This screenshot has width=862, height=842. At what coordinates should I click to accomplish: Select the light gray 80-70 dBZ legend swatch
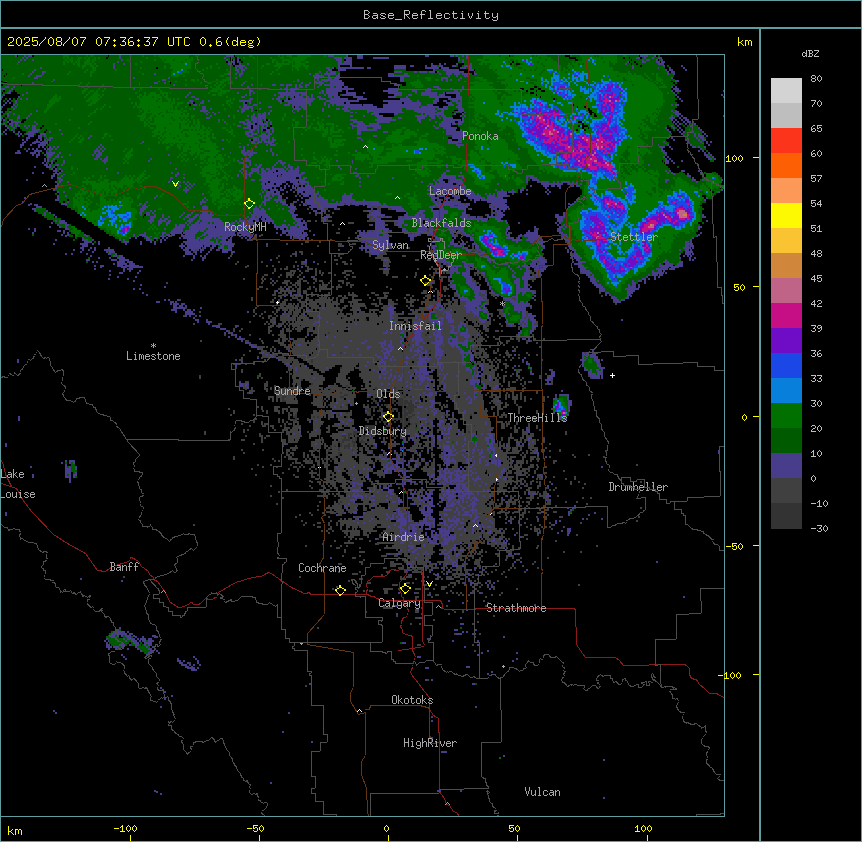tap(786, 91)
